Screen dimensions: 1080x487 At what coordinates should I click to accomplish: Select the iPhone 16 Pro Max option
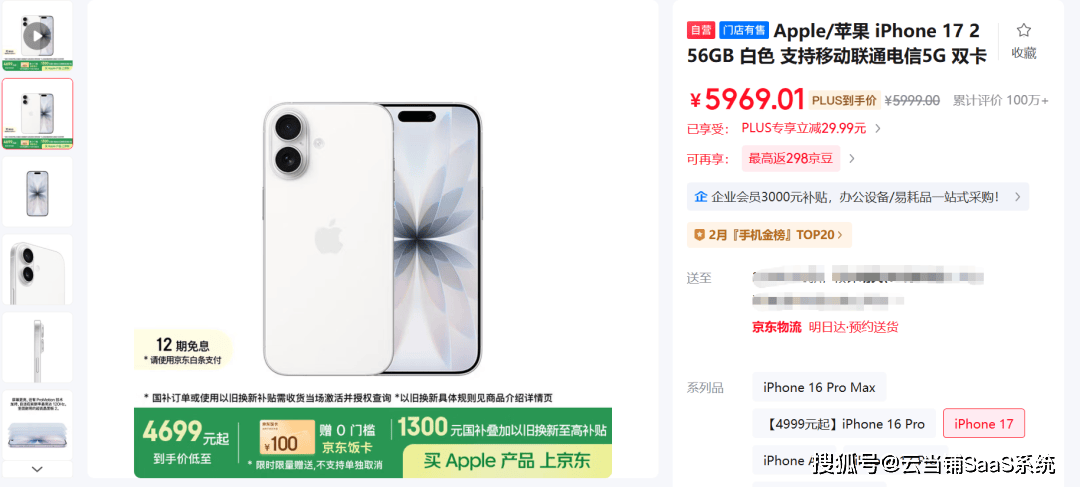[x=819, y=387]
